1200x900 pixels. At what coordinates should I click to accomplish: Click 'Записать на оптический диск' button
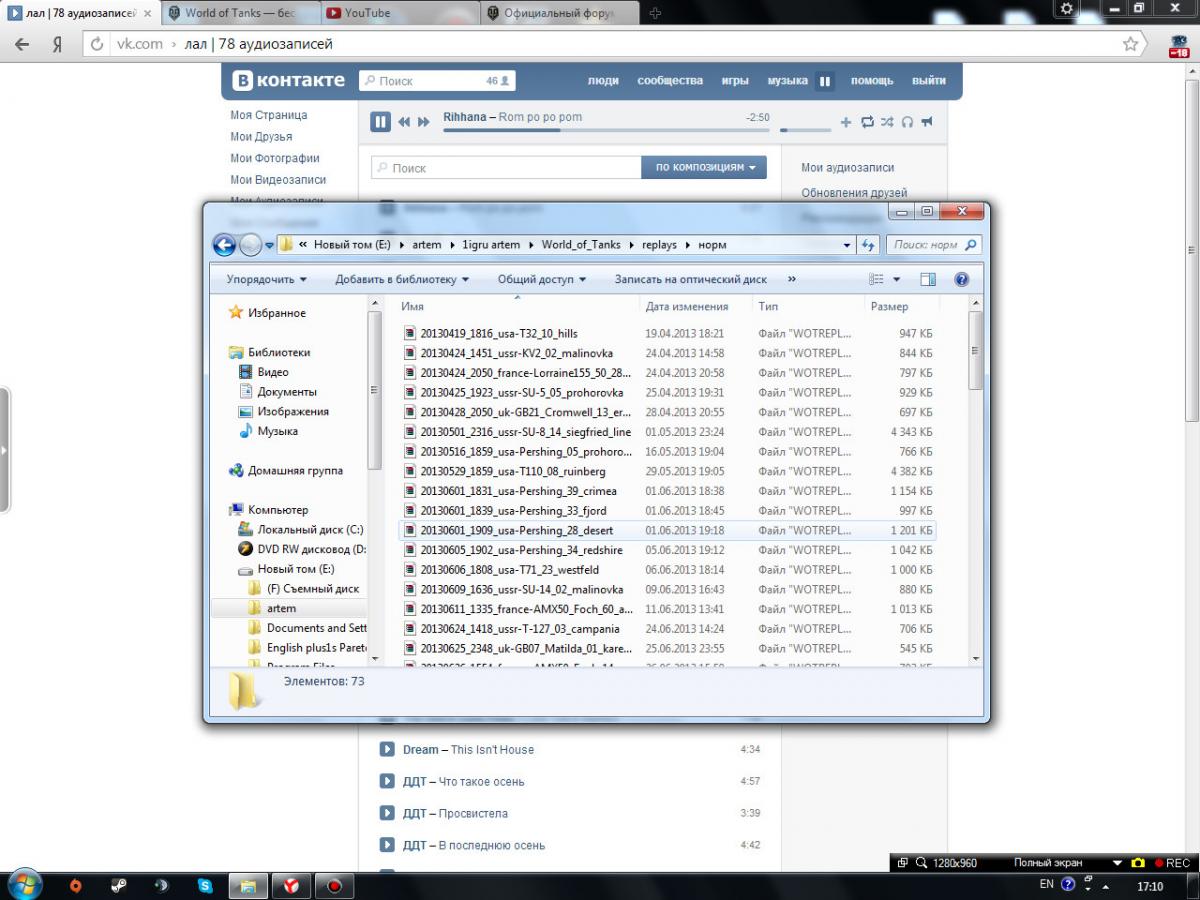pyautogui.click(x=690, y=280)
